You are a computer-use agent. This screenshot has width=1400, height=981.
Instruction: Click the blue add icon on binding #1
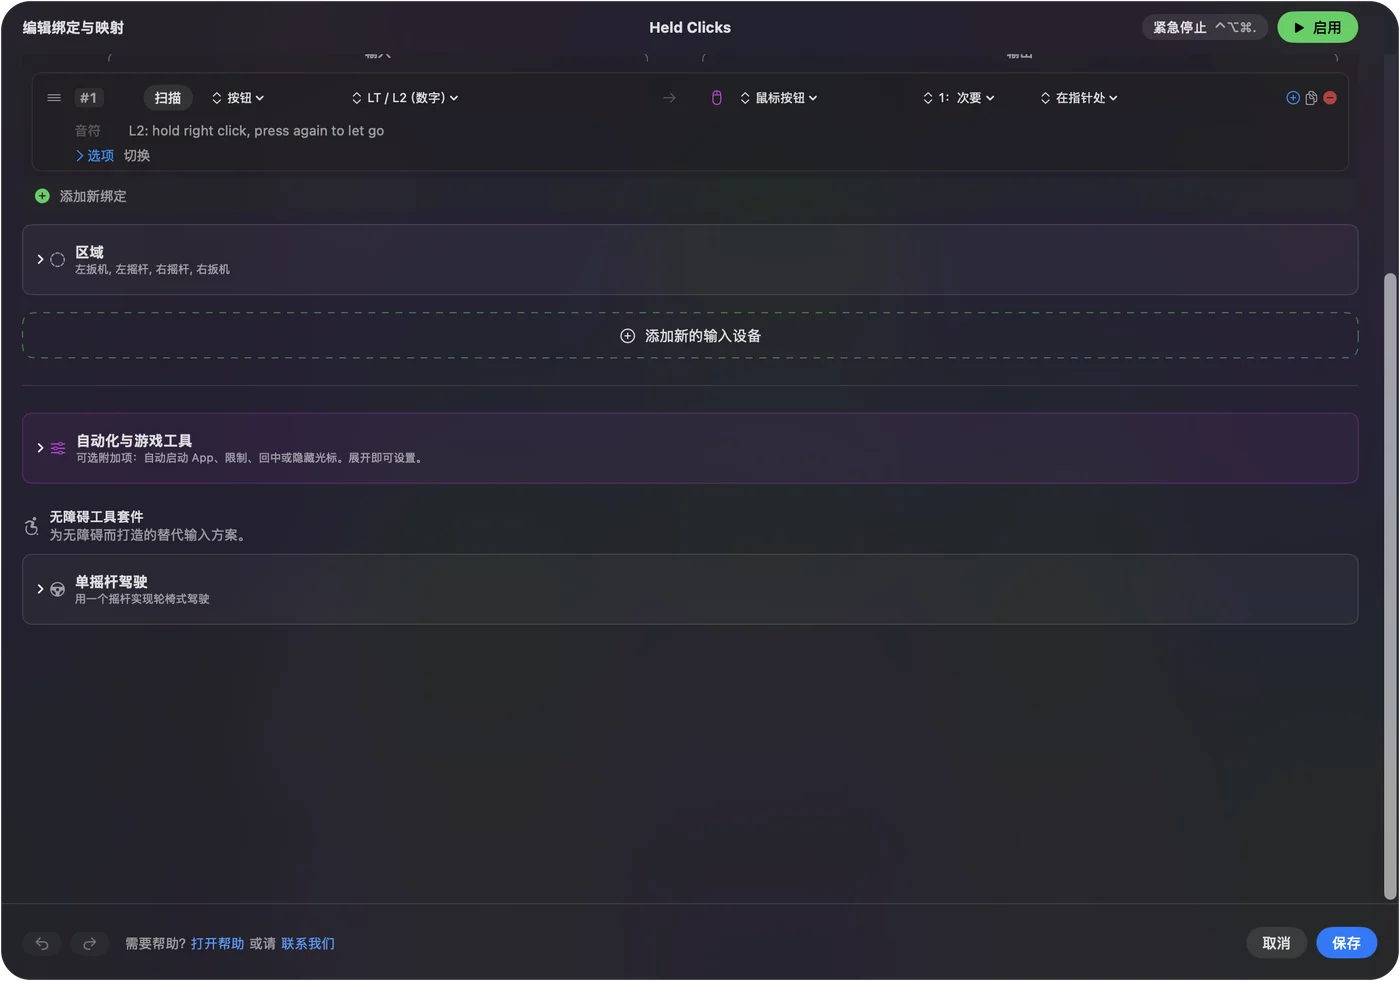1293,98
